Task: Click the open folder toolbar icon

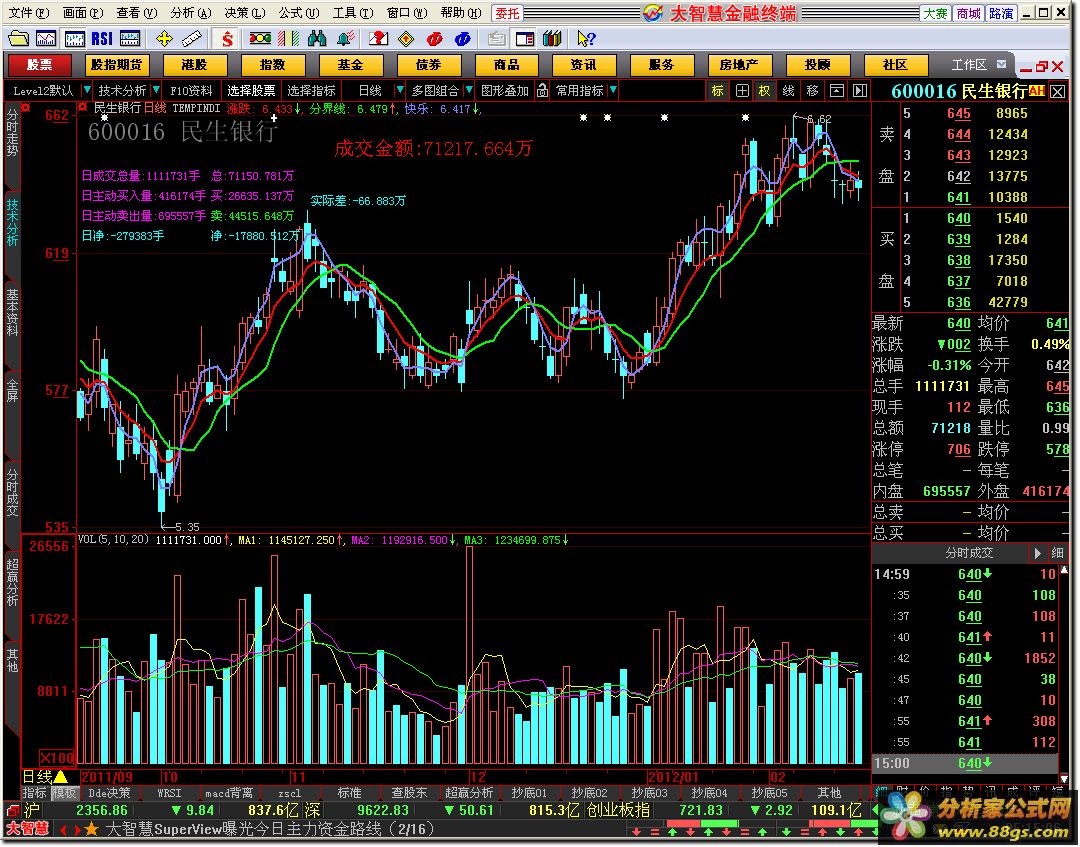Action: [x=18, y=39]
